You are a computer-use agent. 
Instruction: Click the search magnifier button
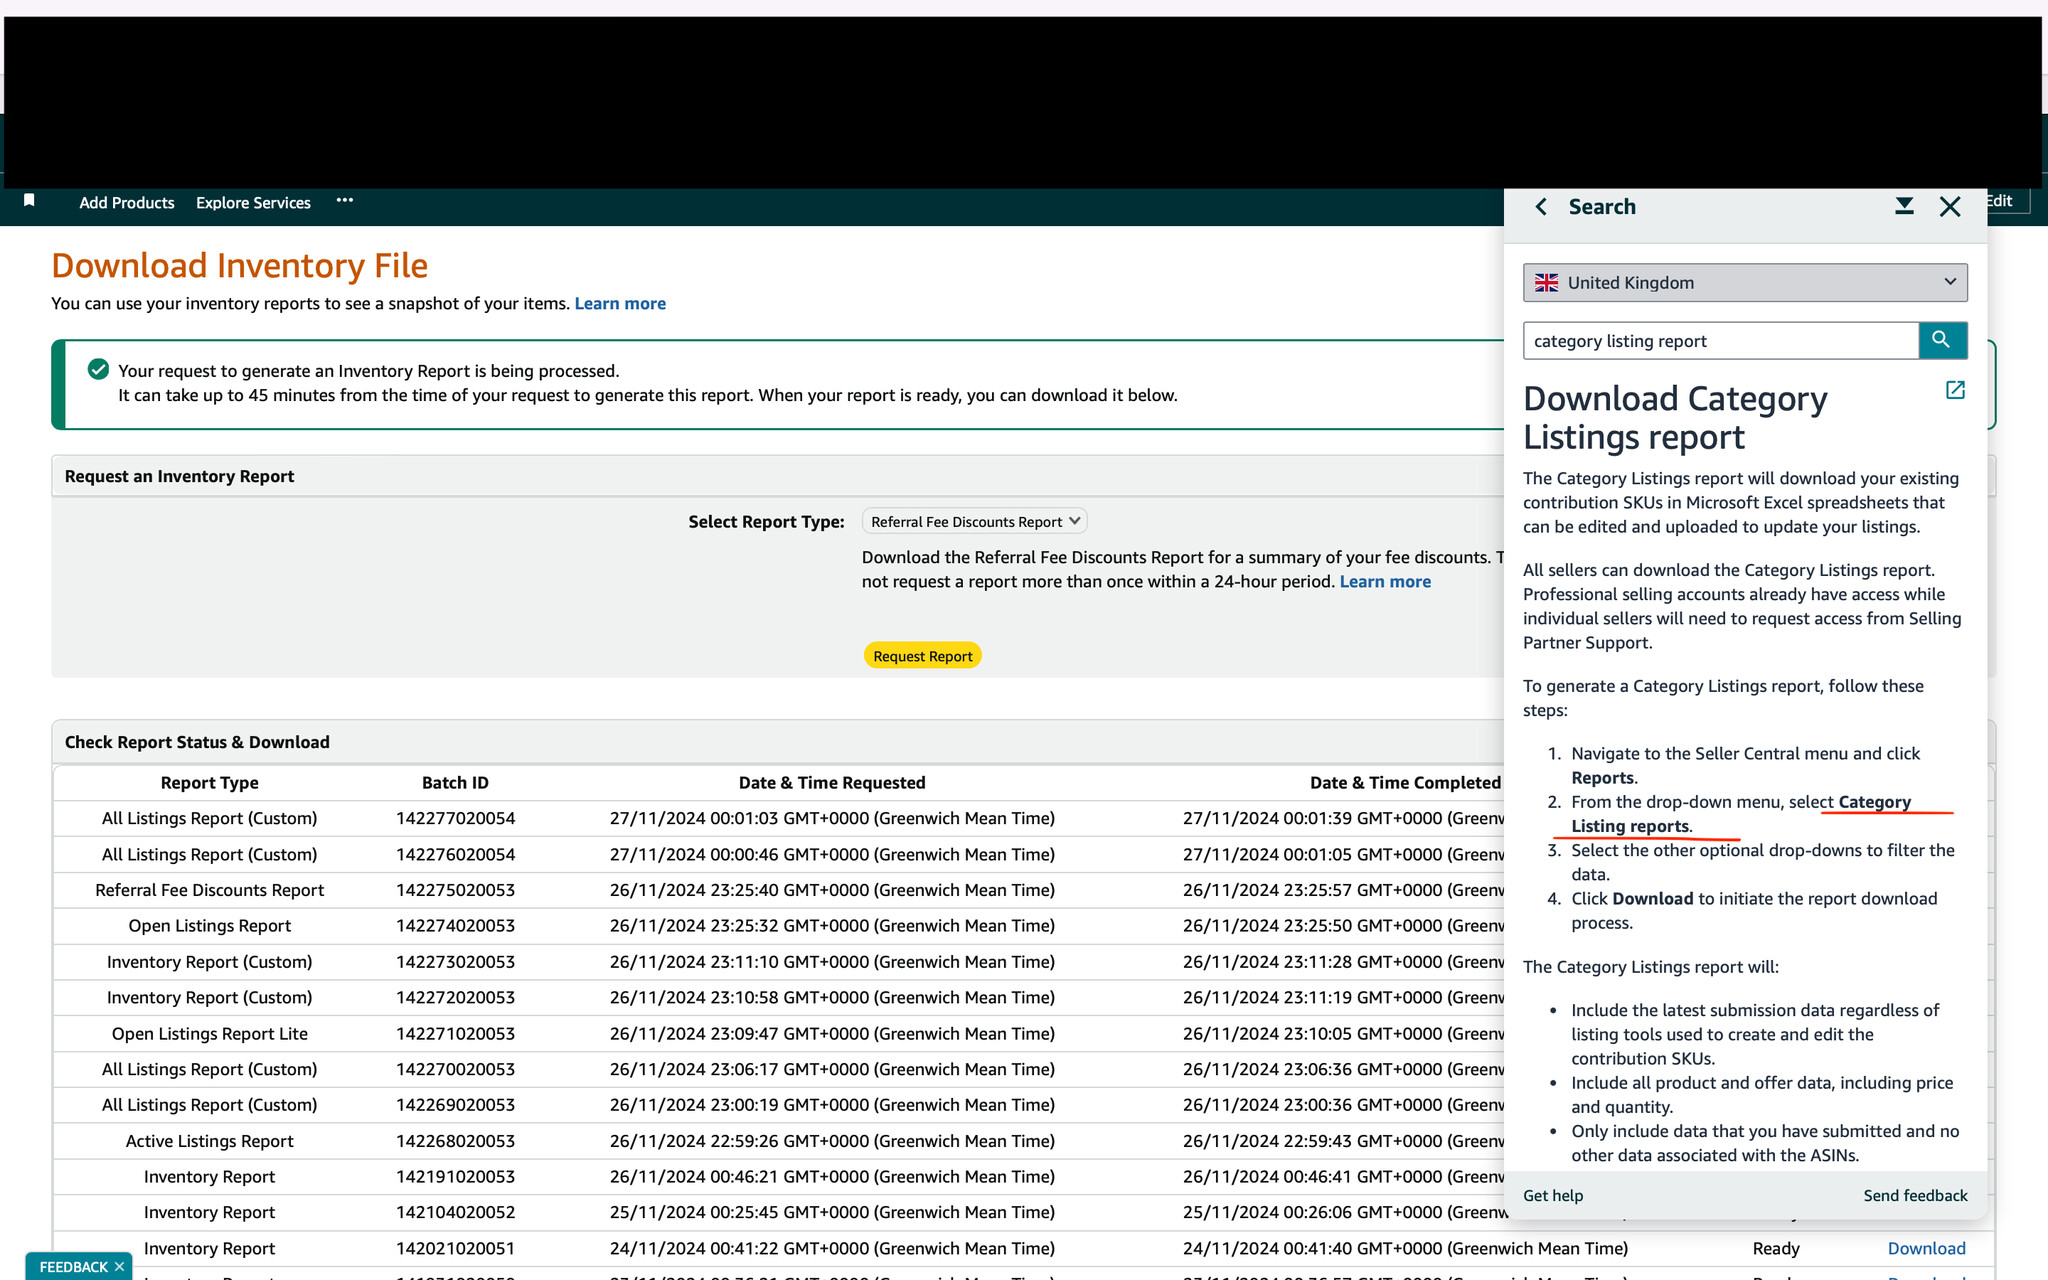click(x=1942, y=340)
